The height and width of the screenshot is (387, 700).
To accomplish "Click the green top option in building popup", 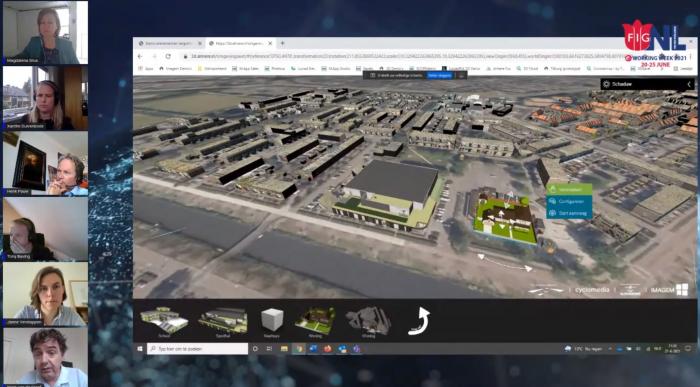I will click(569, 189).
